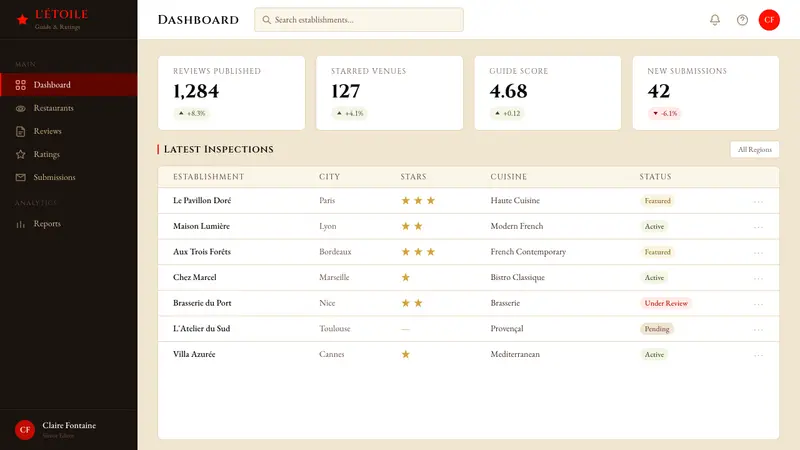Sort by City column header

(330, 177)
